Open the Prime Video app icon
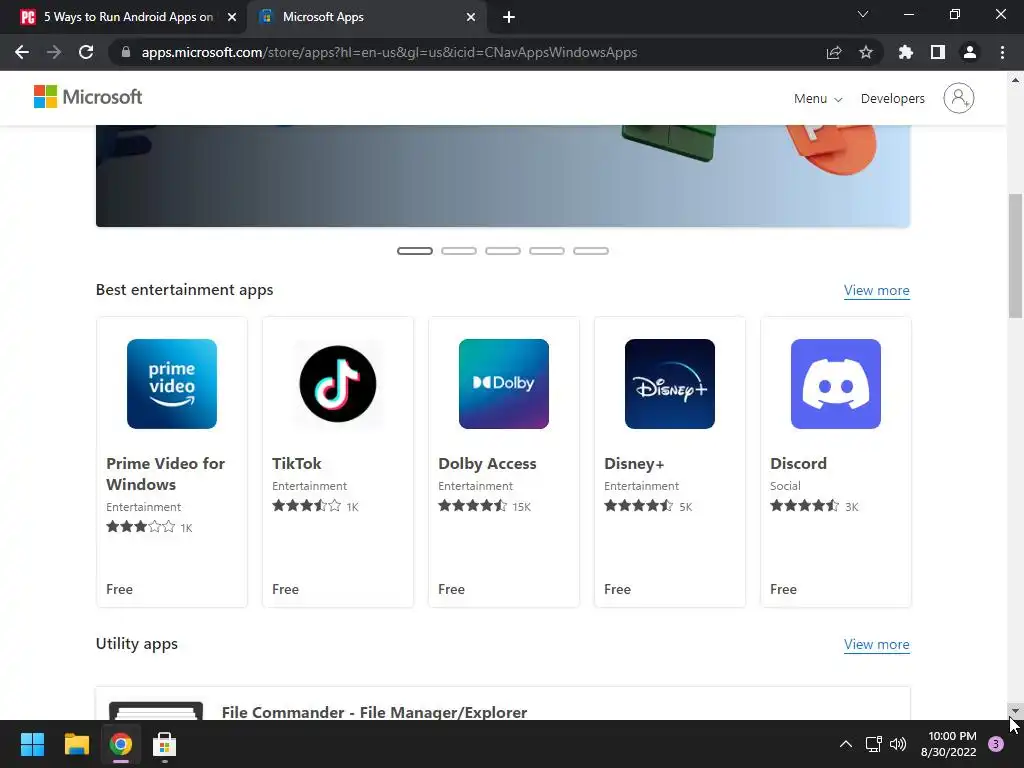Screen dimensions: 1024x768 point(172,383)
